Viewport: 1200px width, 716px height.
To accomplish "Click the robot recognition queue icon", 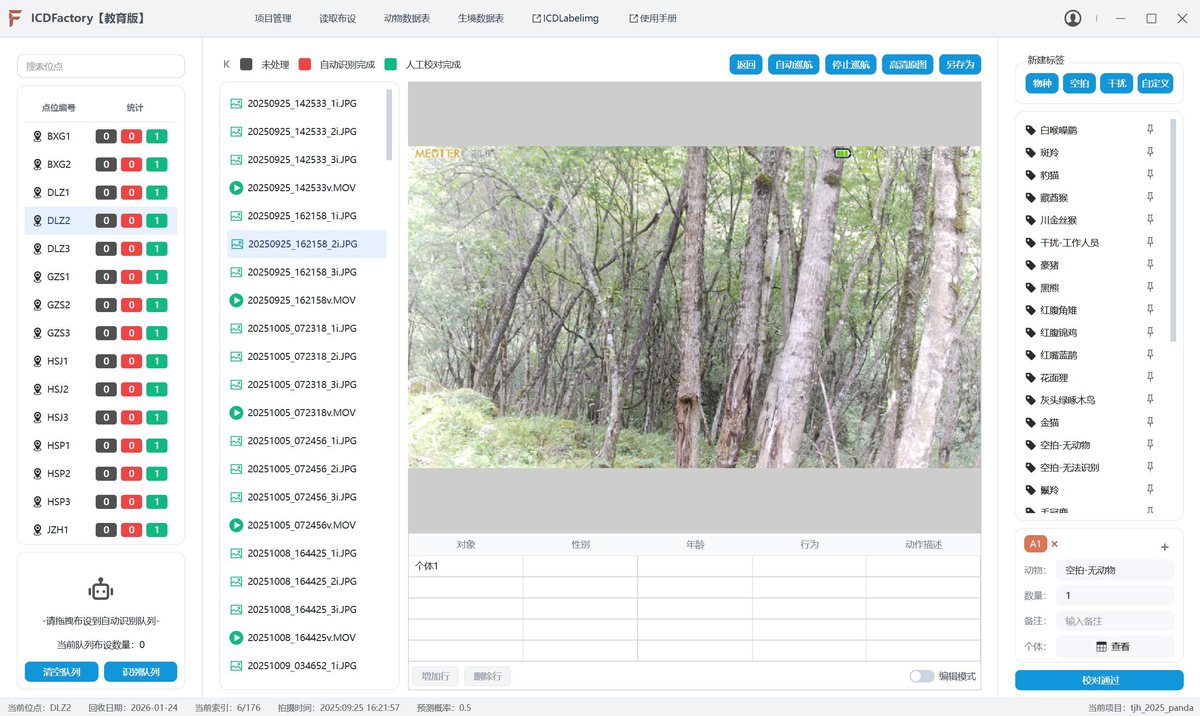I will coord(101,590).
